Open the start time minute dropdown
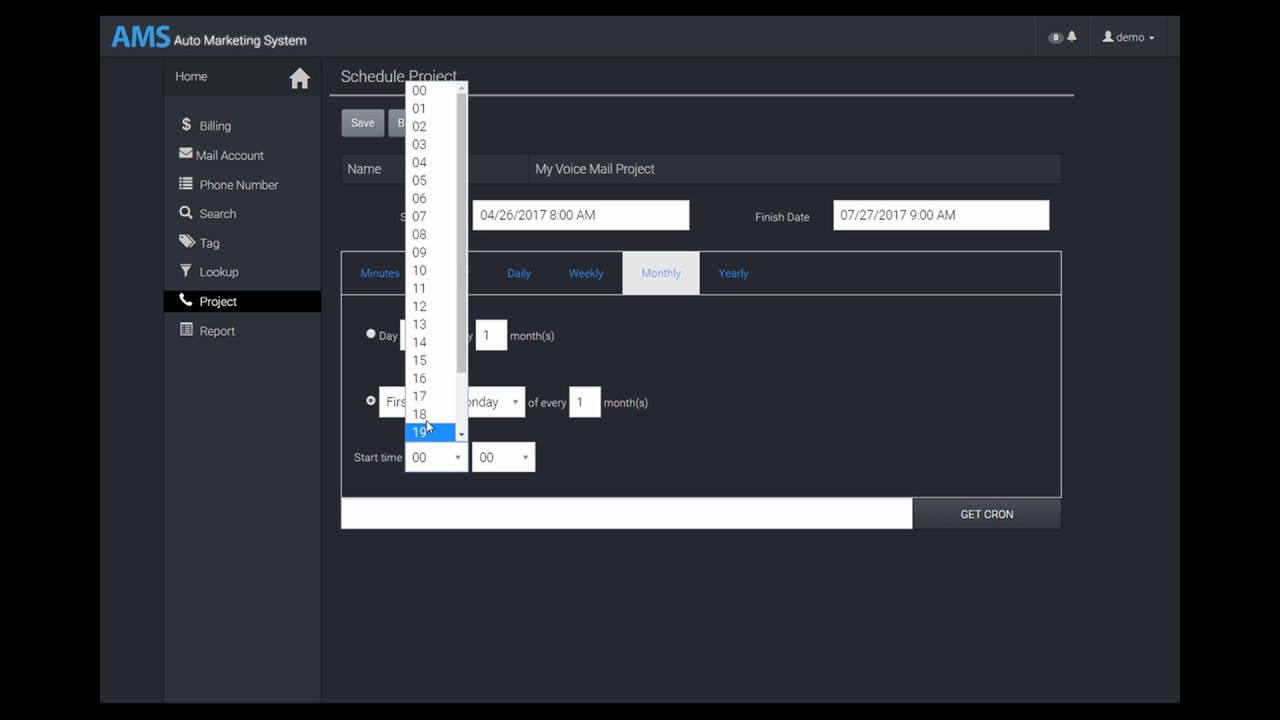The height and width of the screenshot is (720, 1280). click(503, 457)
